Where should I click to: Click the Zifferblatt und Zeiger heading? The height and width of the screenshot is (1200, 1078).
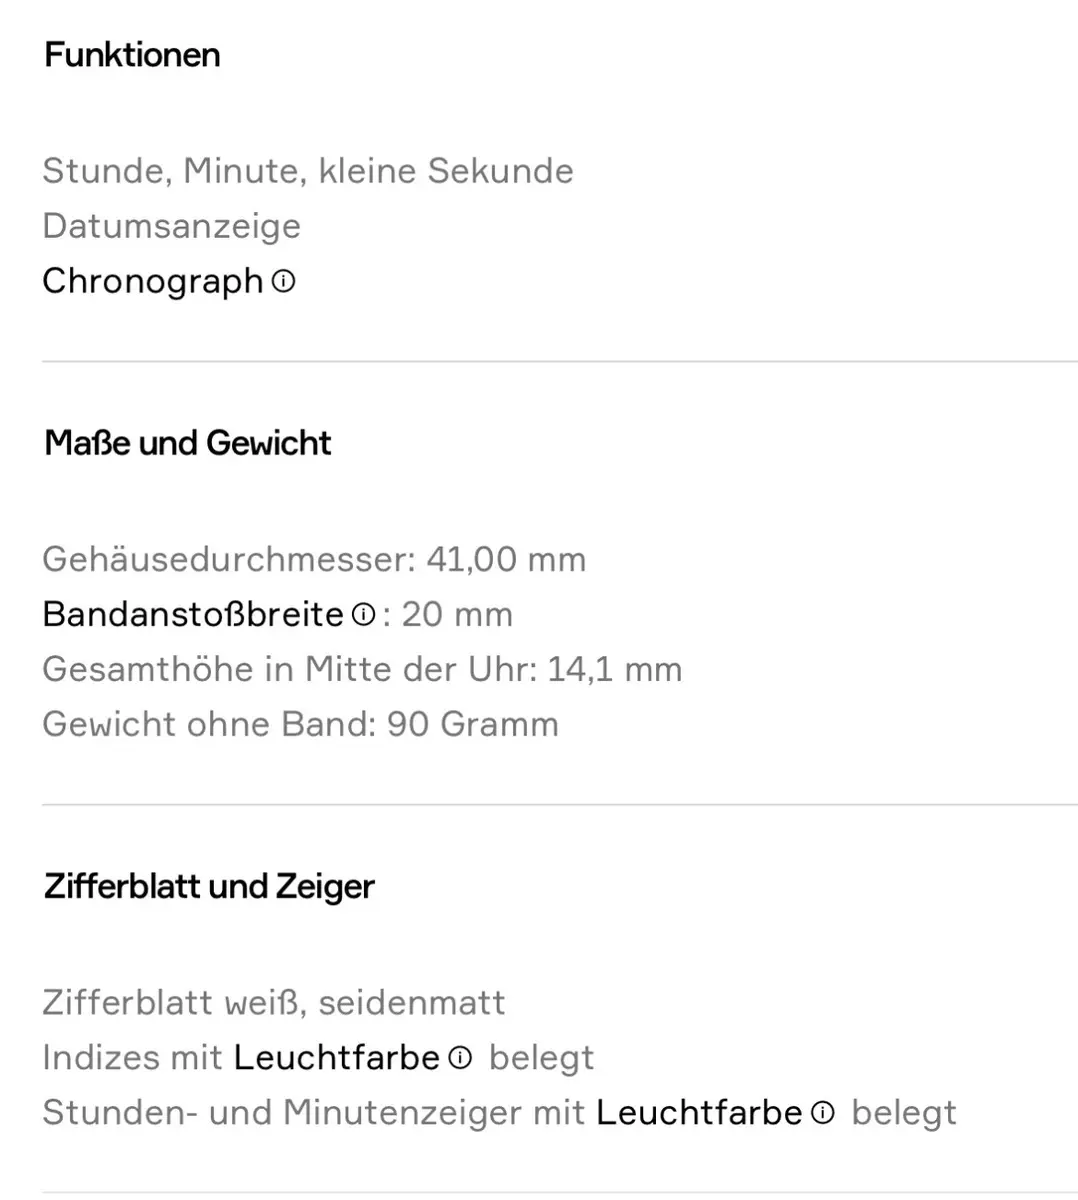pyautogui.click(x=209, y=886)
